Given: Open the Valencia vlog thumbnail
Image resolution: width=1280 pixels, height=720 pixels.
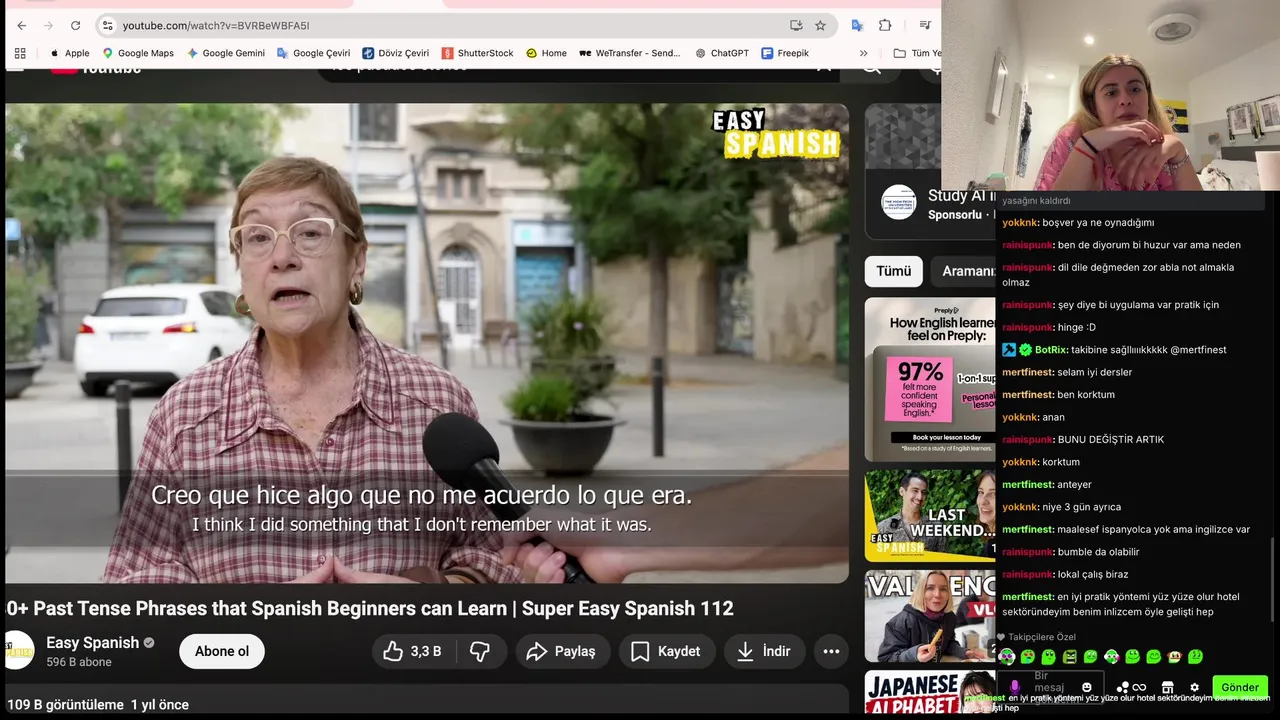Looking at the screenshot, I should (930, 616).
